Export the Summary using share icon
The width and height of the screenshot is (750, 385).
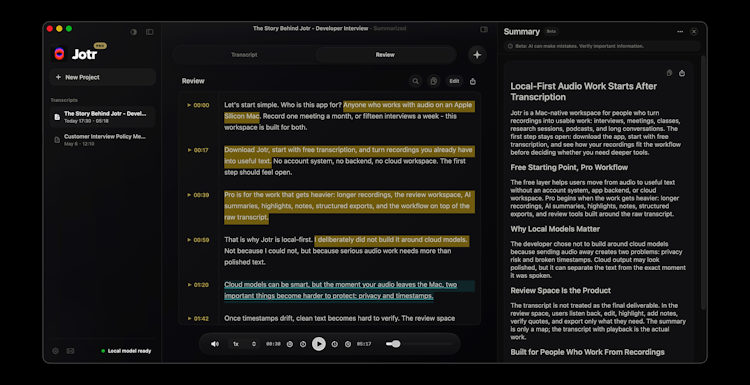click(x=682, y=73)
